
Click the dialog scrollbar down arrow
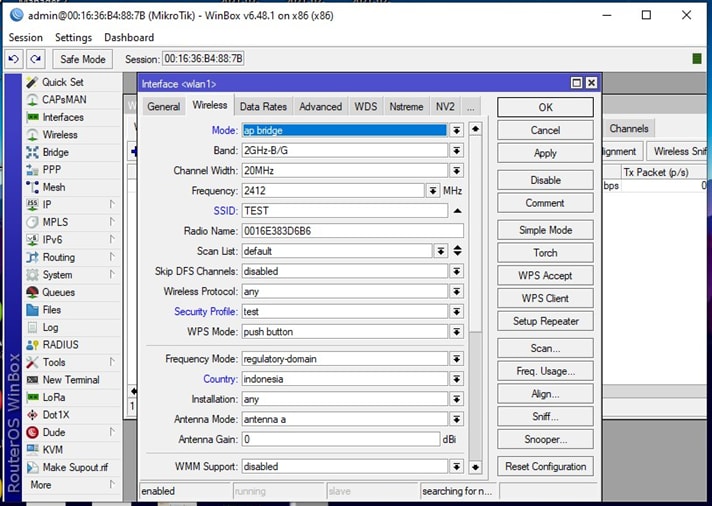[475, 467]
